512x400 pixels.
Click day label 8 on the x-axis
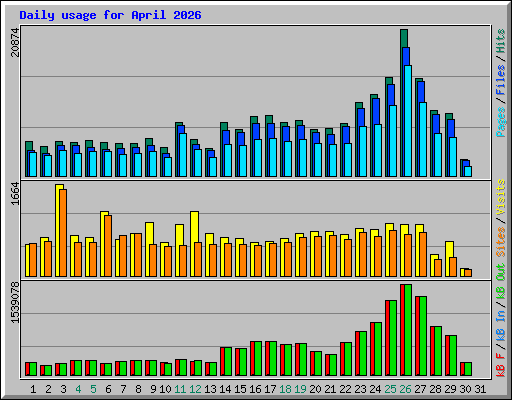tap(138, 389)
